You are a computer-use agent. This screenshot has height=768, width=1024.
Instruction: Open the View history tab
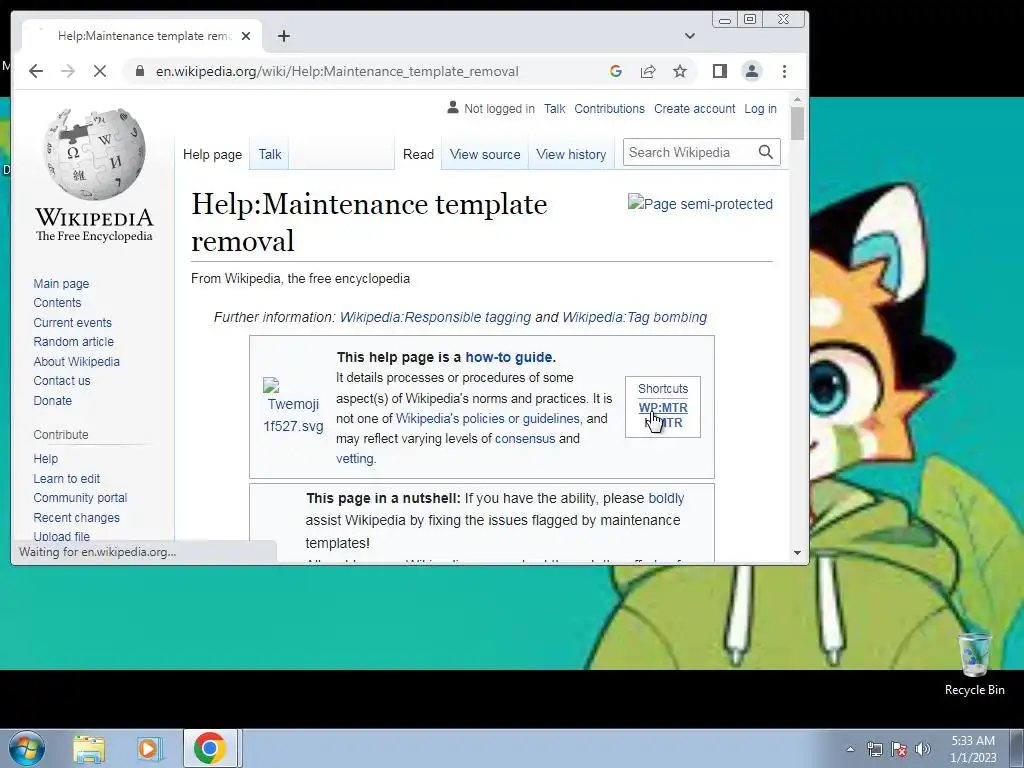point(571,155)
